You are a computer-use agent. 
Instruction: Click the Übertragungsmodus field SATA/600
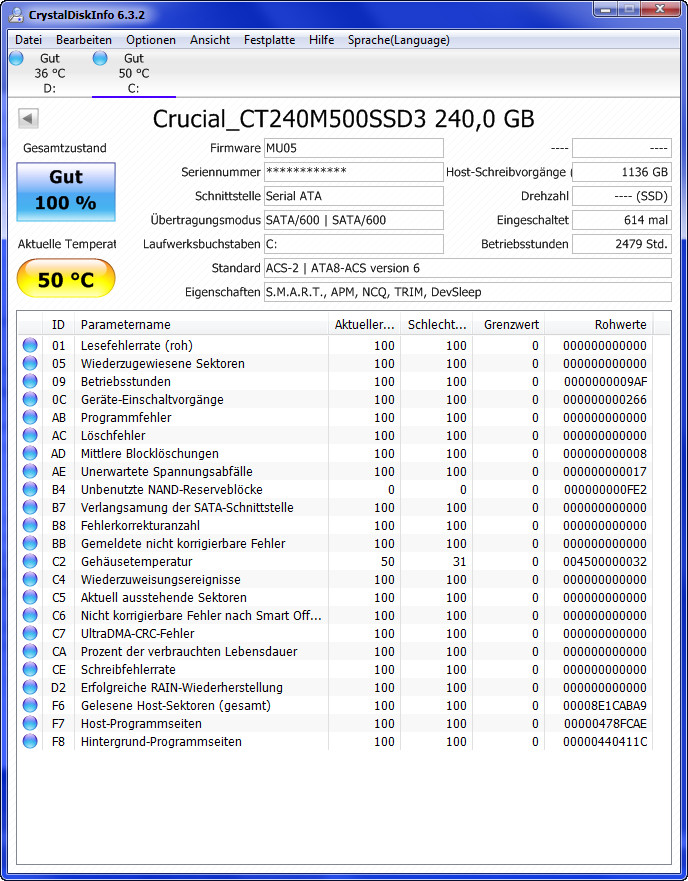(354, 220)
